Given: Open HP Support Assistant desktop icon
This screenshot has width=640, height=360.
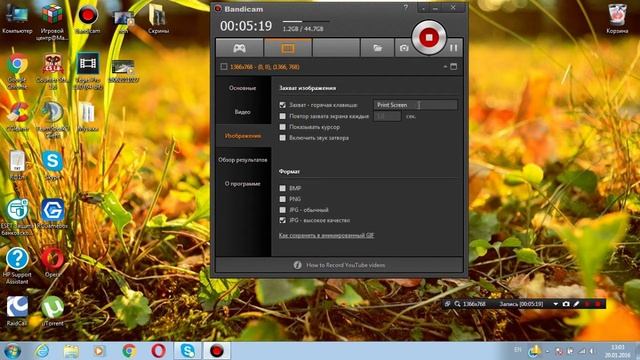Looking at the screenshot, I should pyautogui.click(x=17, y=265).
